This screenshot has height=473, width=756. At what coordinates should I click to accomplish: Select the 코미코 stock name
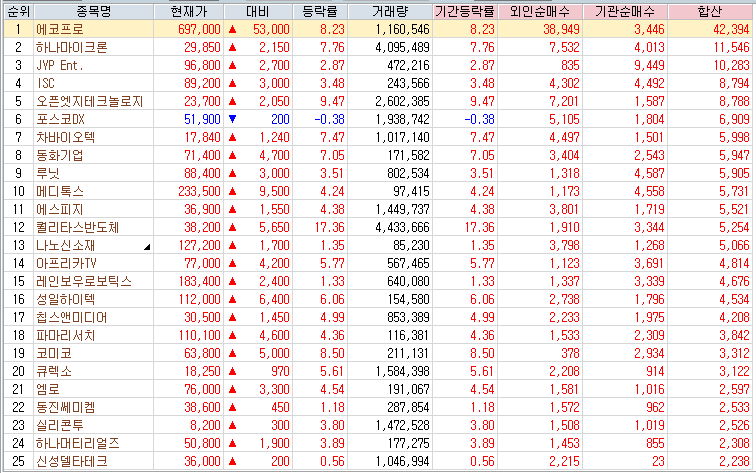[x=54, y=353]
